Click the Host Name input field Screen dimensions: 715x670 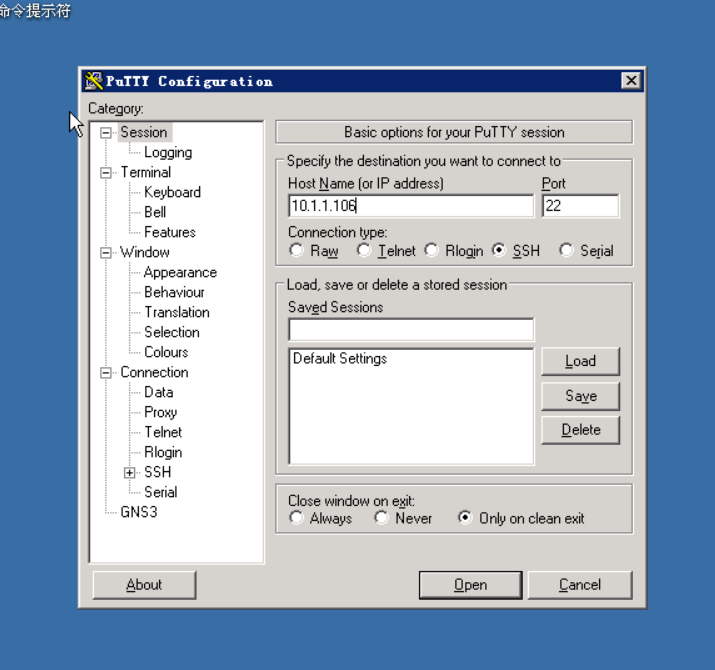[x=411, y=206]
